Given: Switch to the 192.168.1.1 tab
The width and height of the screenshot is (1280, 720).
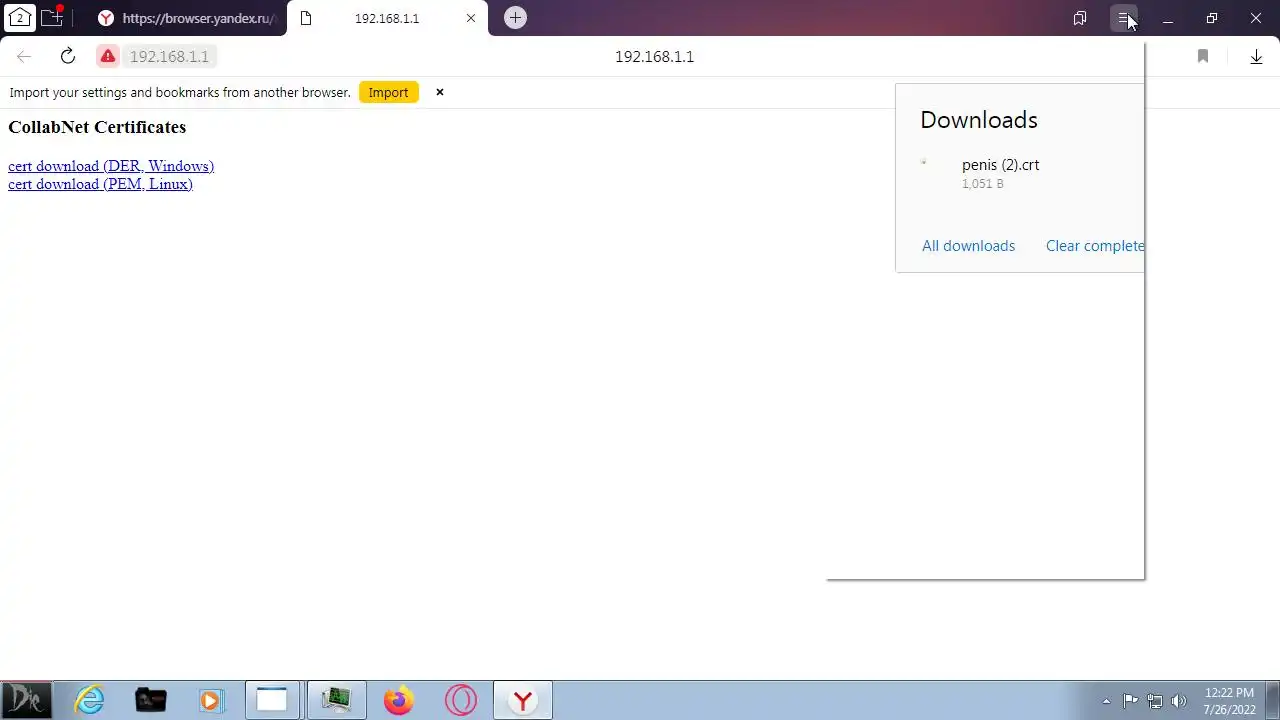Looking at the screenshot, I should pyautogui.click(x=386, y=18).
